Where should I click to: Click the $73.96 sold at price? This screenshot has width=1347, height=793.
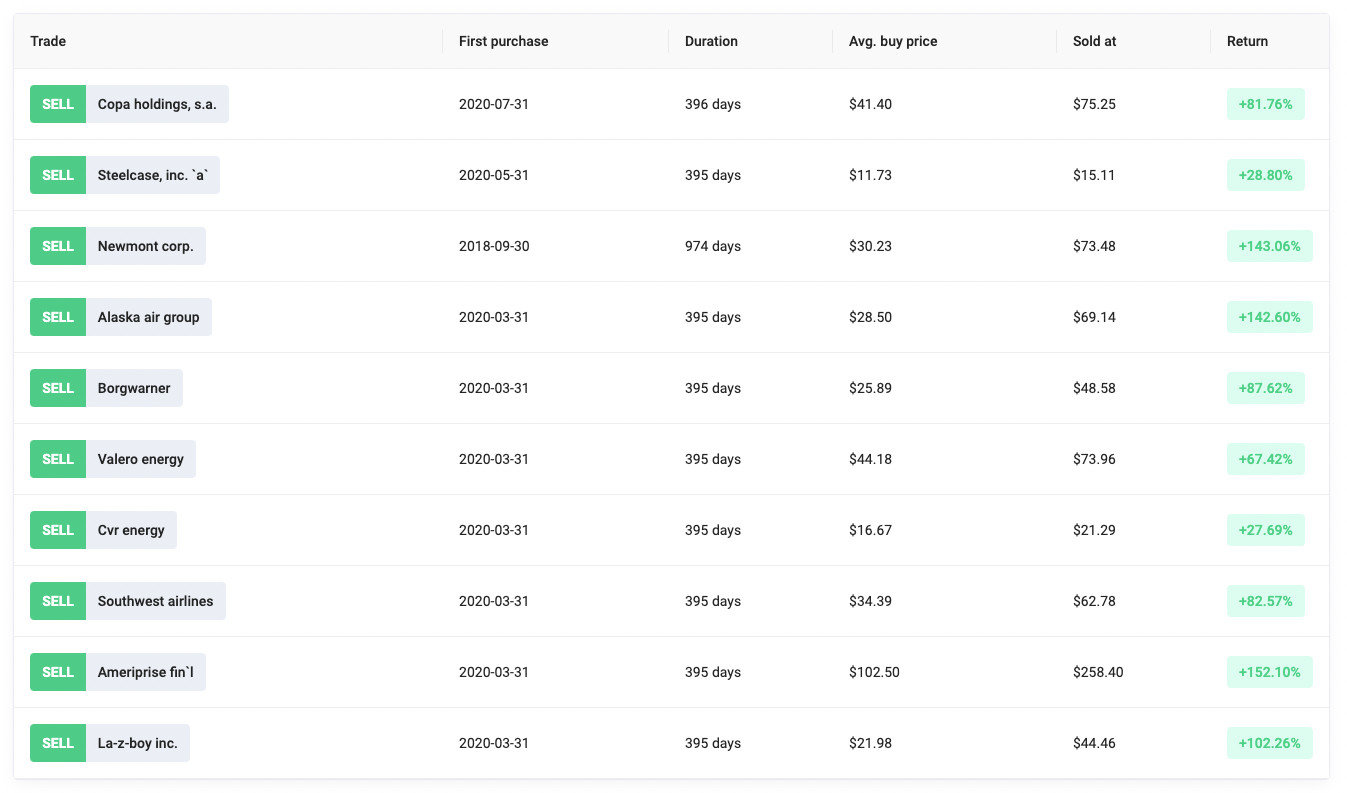pos(1094,459)
